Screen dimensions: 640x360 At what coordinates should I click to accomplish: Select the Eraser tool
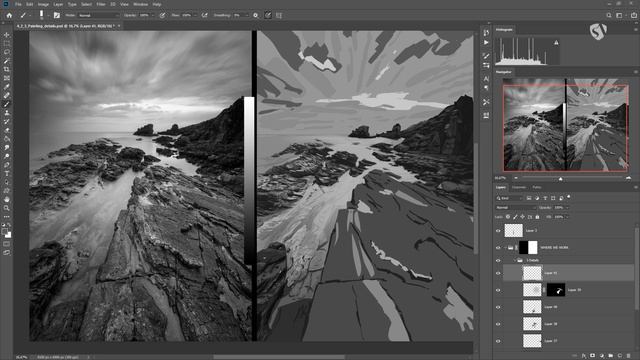(7, 130)
